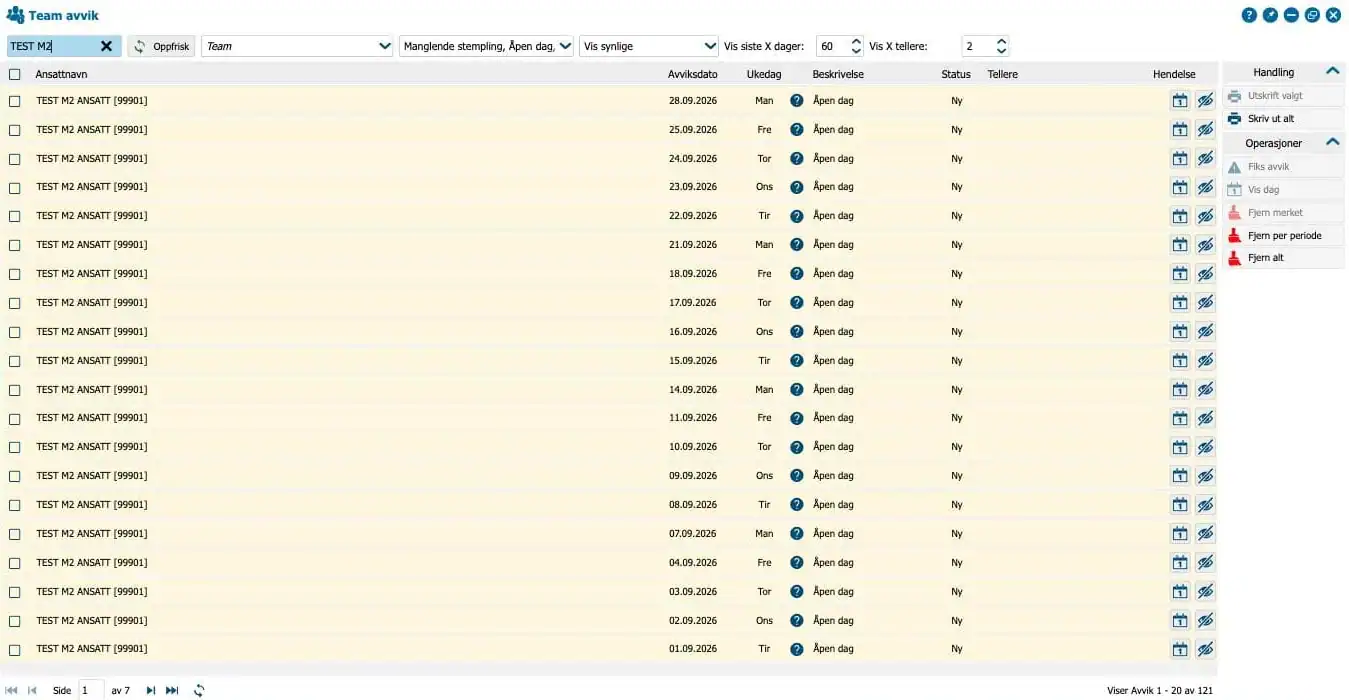1349x700 pixels.
Task: Show info icon for 08.09.2026 Åpen dag
Action: pos(797,505)
